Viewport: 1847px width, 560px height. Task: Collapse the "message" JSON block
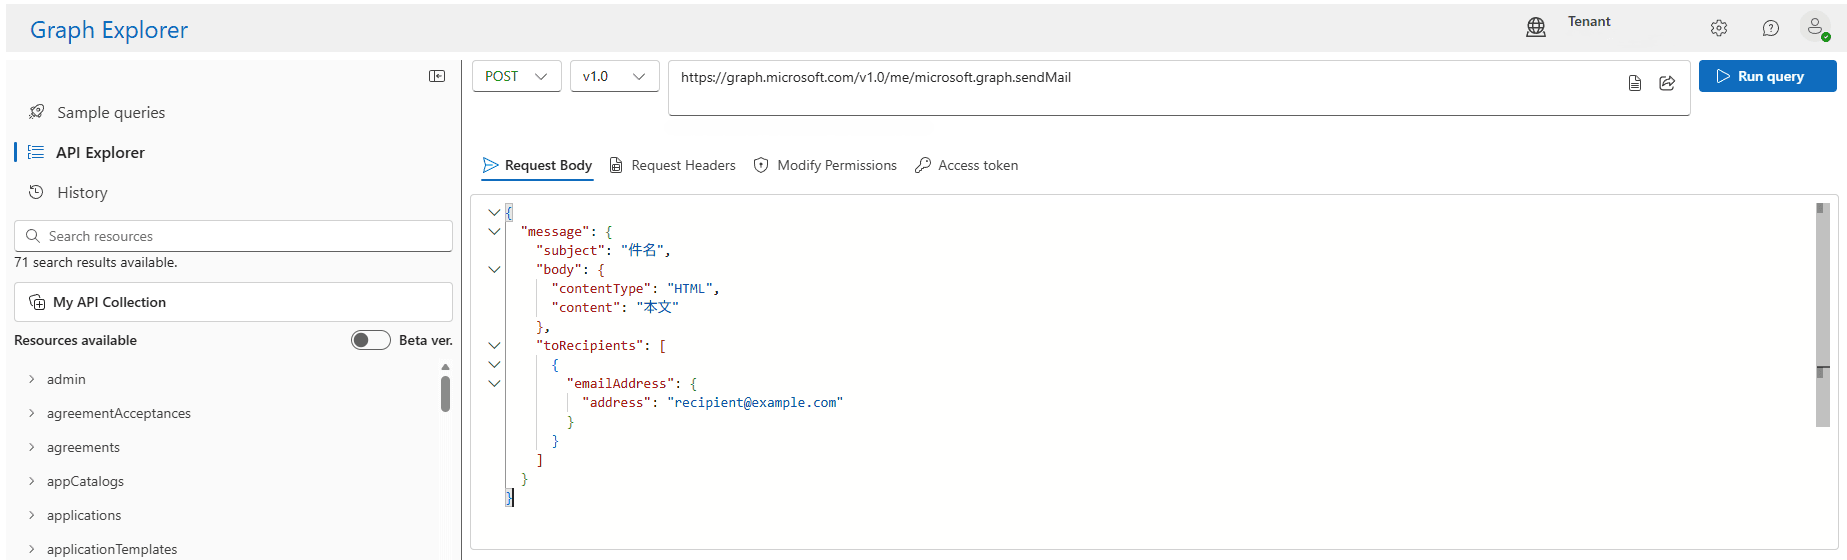pos(494,231)
